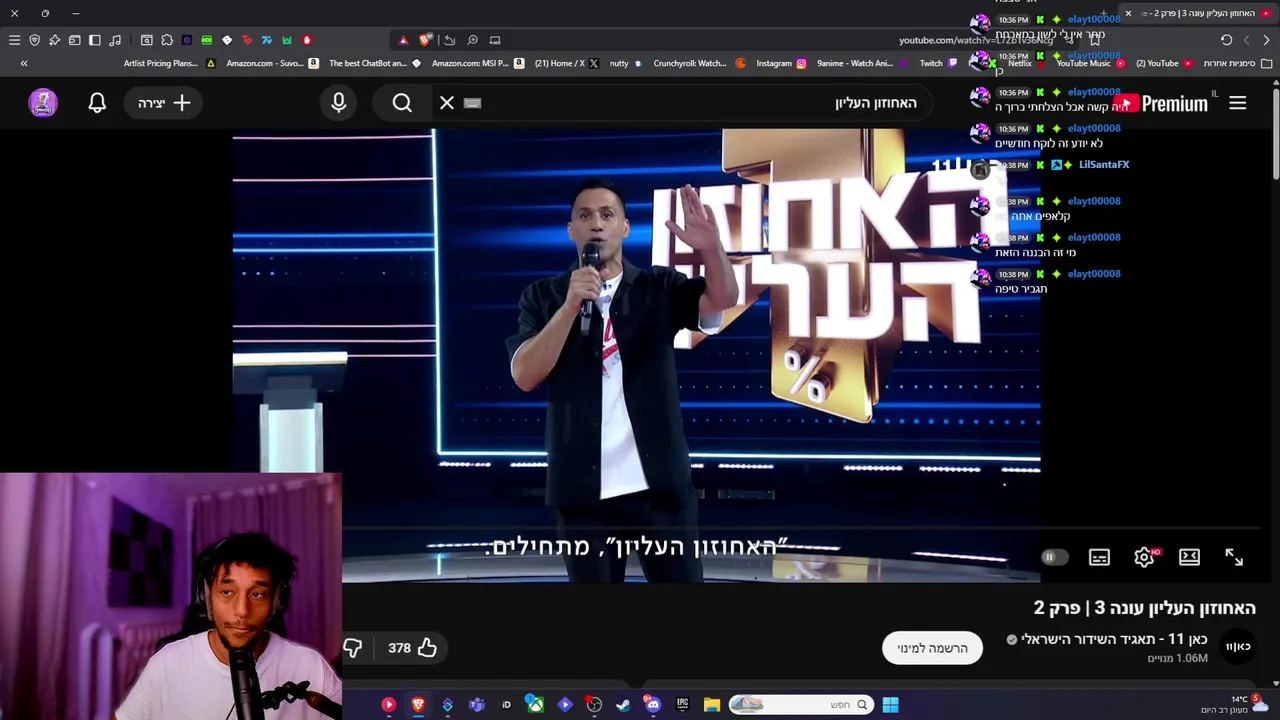1280x720 pixels.
Task: Open the YouTube account avatar menu
Action: (x=43, y=103)
